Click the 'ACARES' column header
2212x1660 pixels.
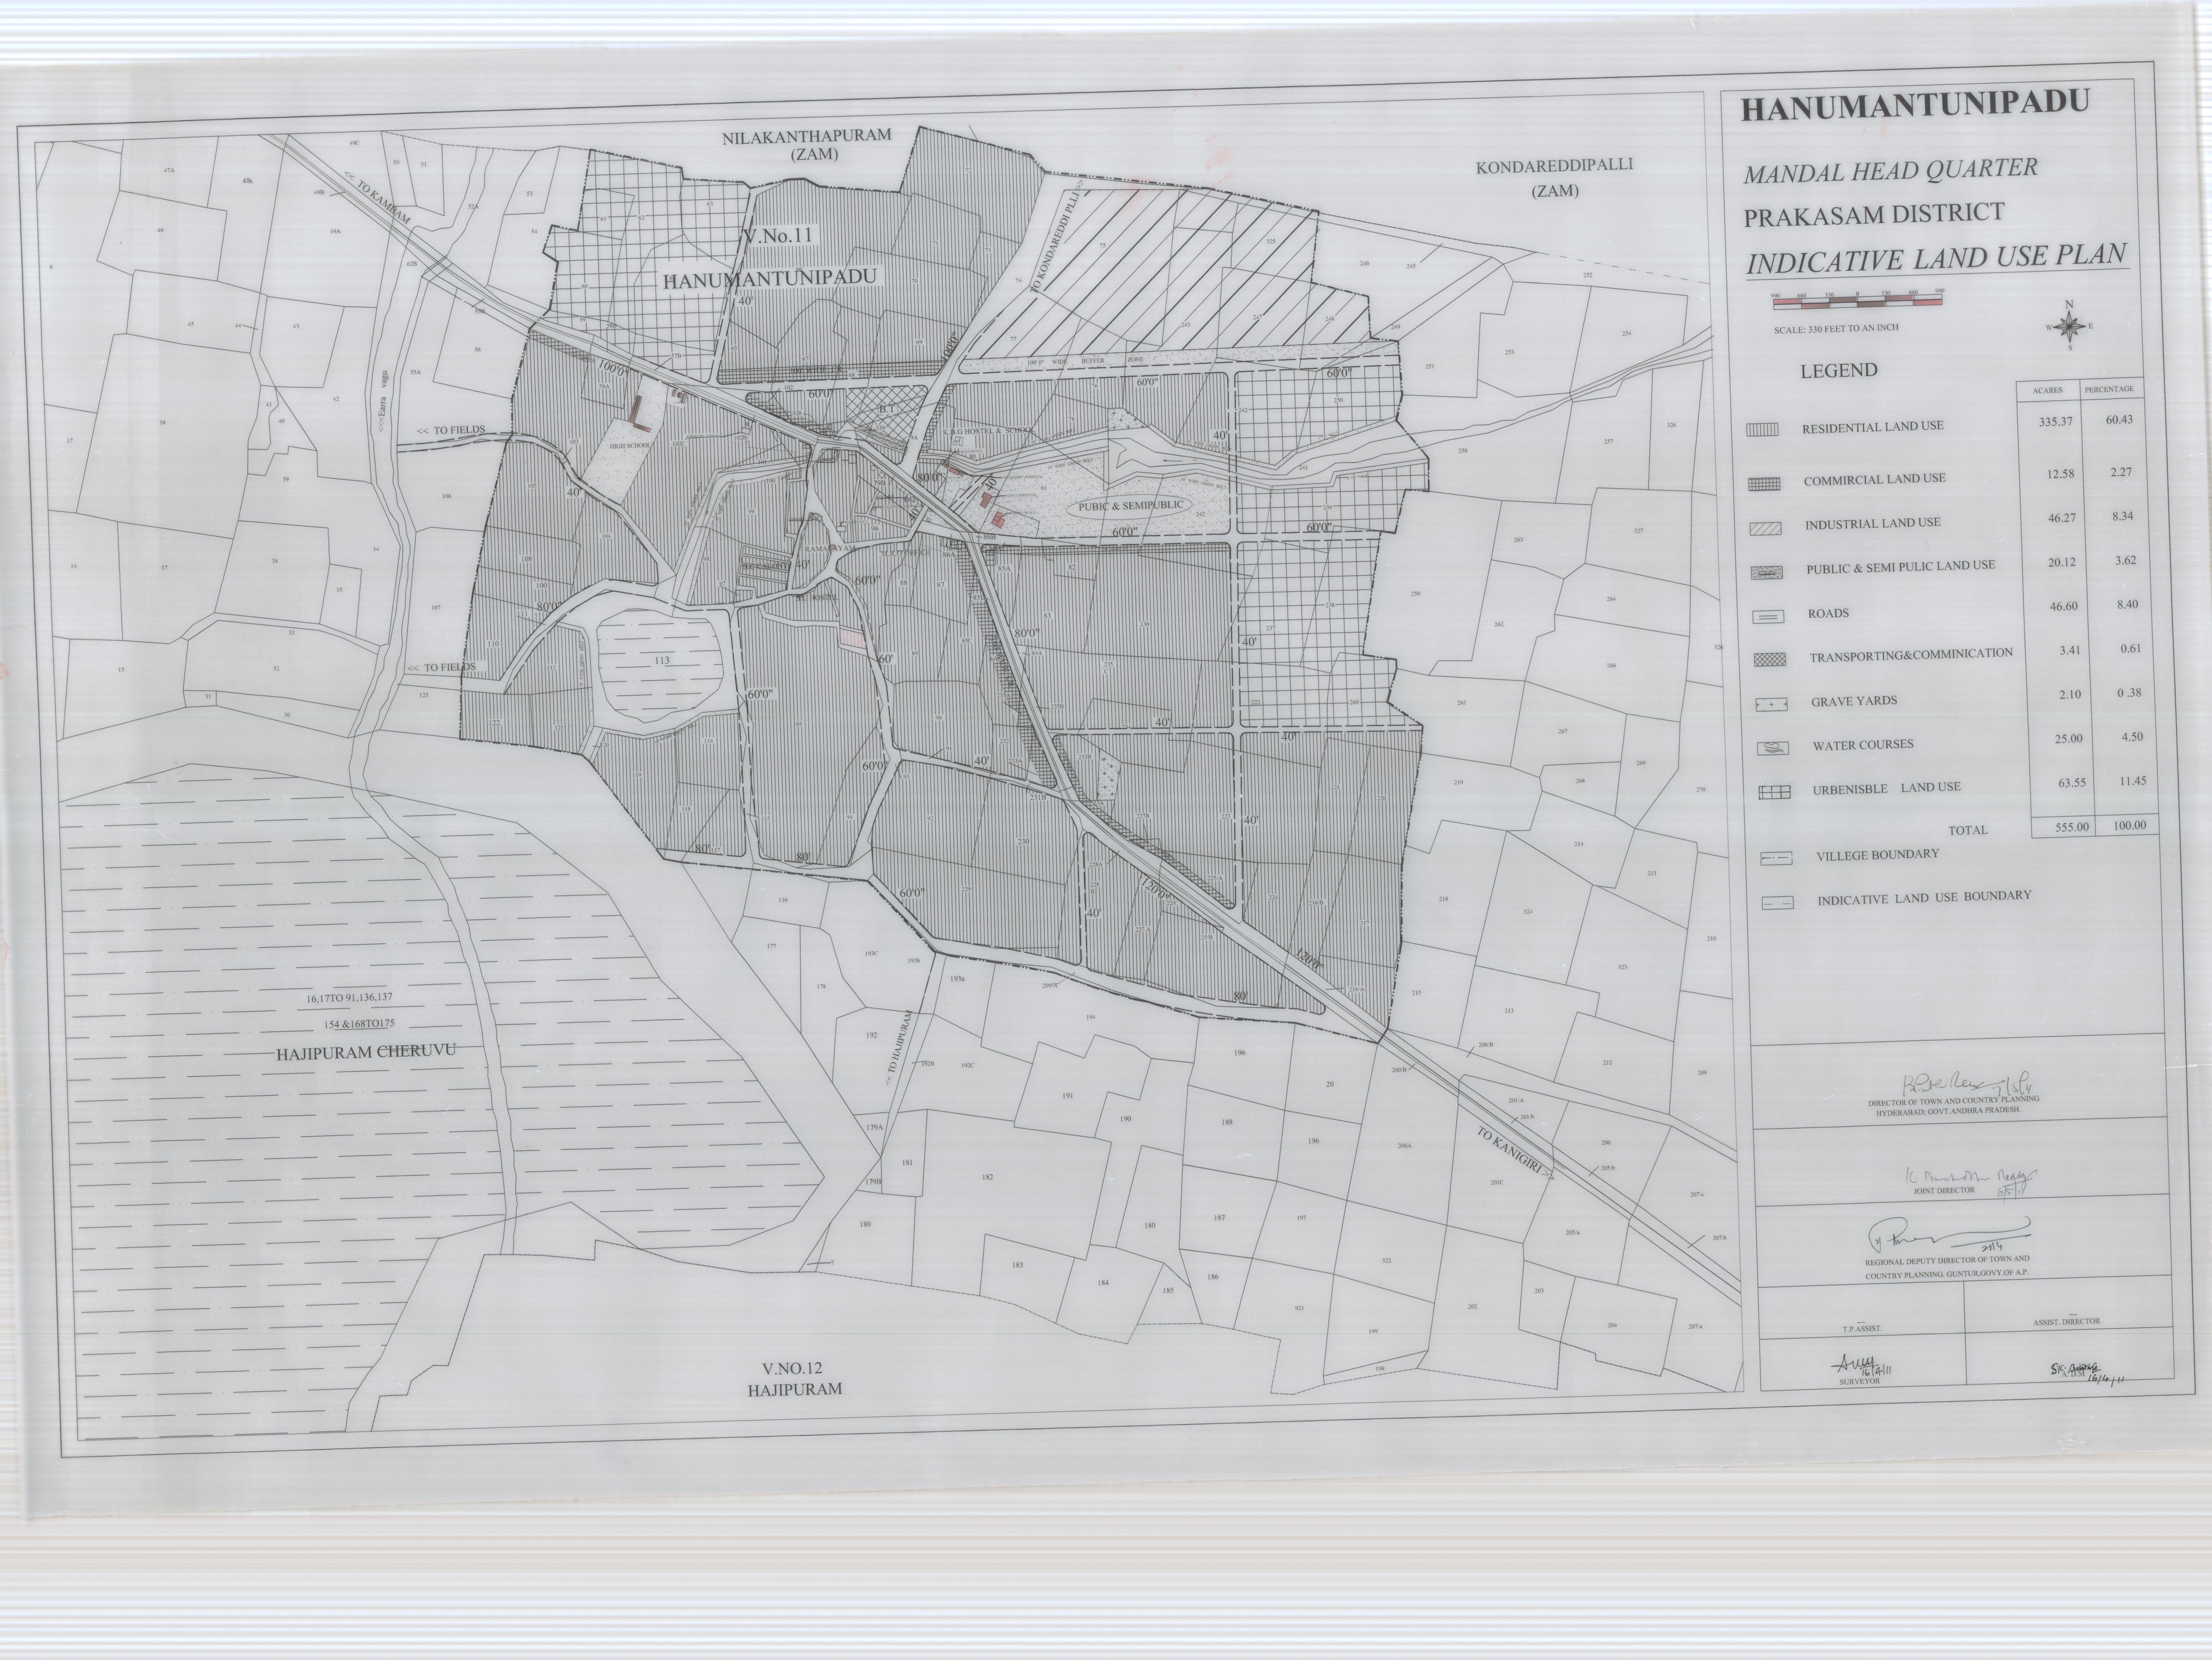[x=2047, y=391]
